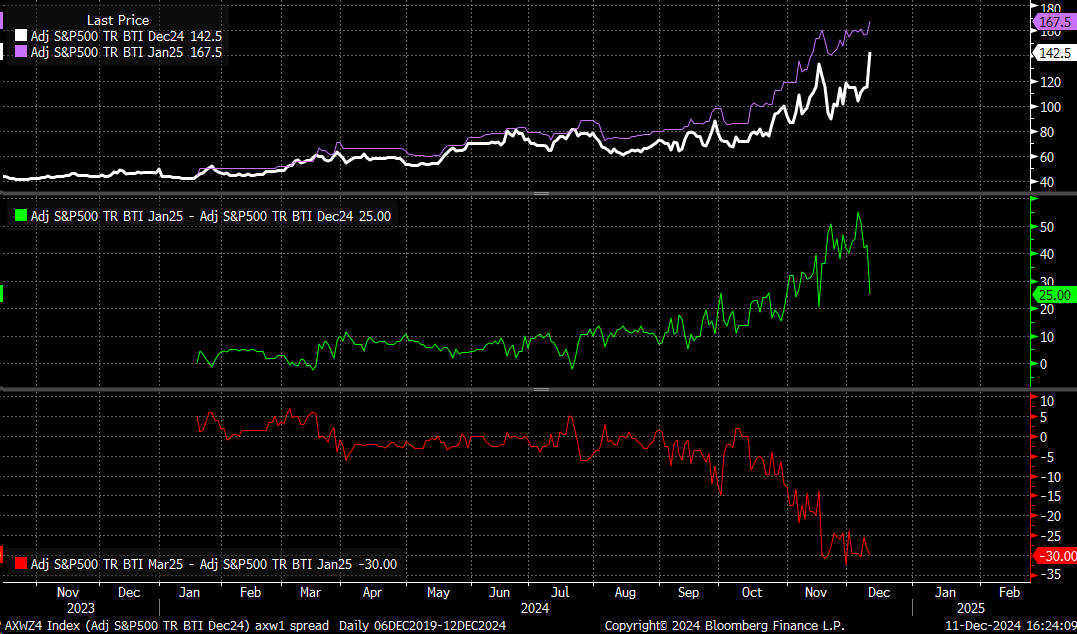Click the red Mar25-Jan25 spread color swatch

tap(21, 564)
